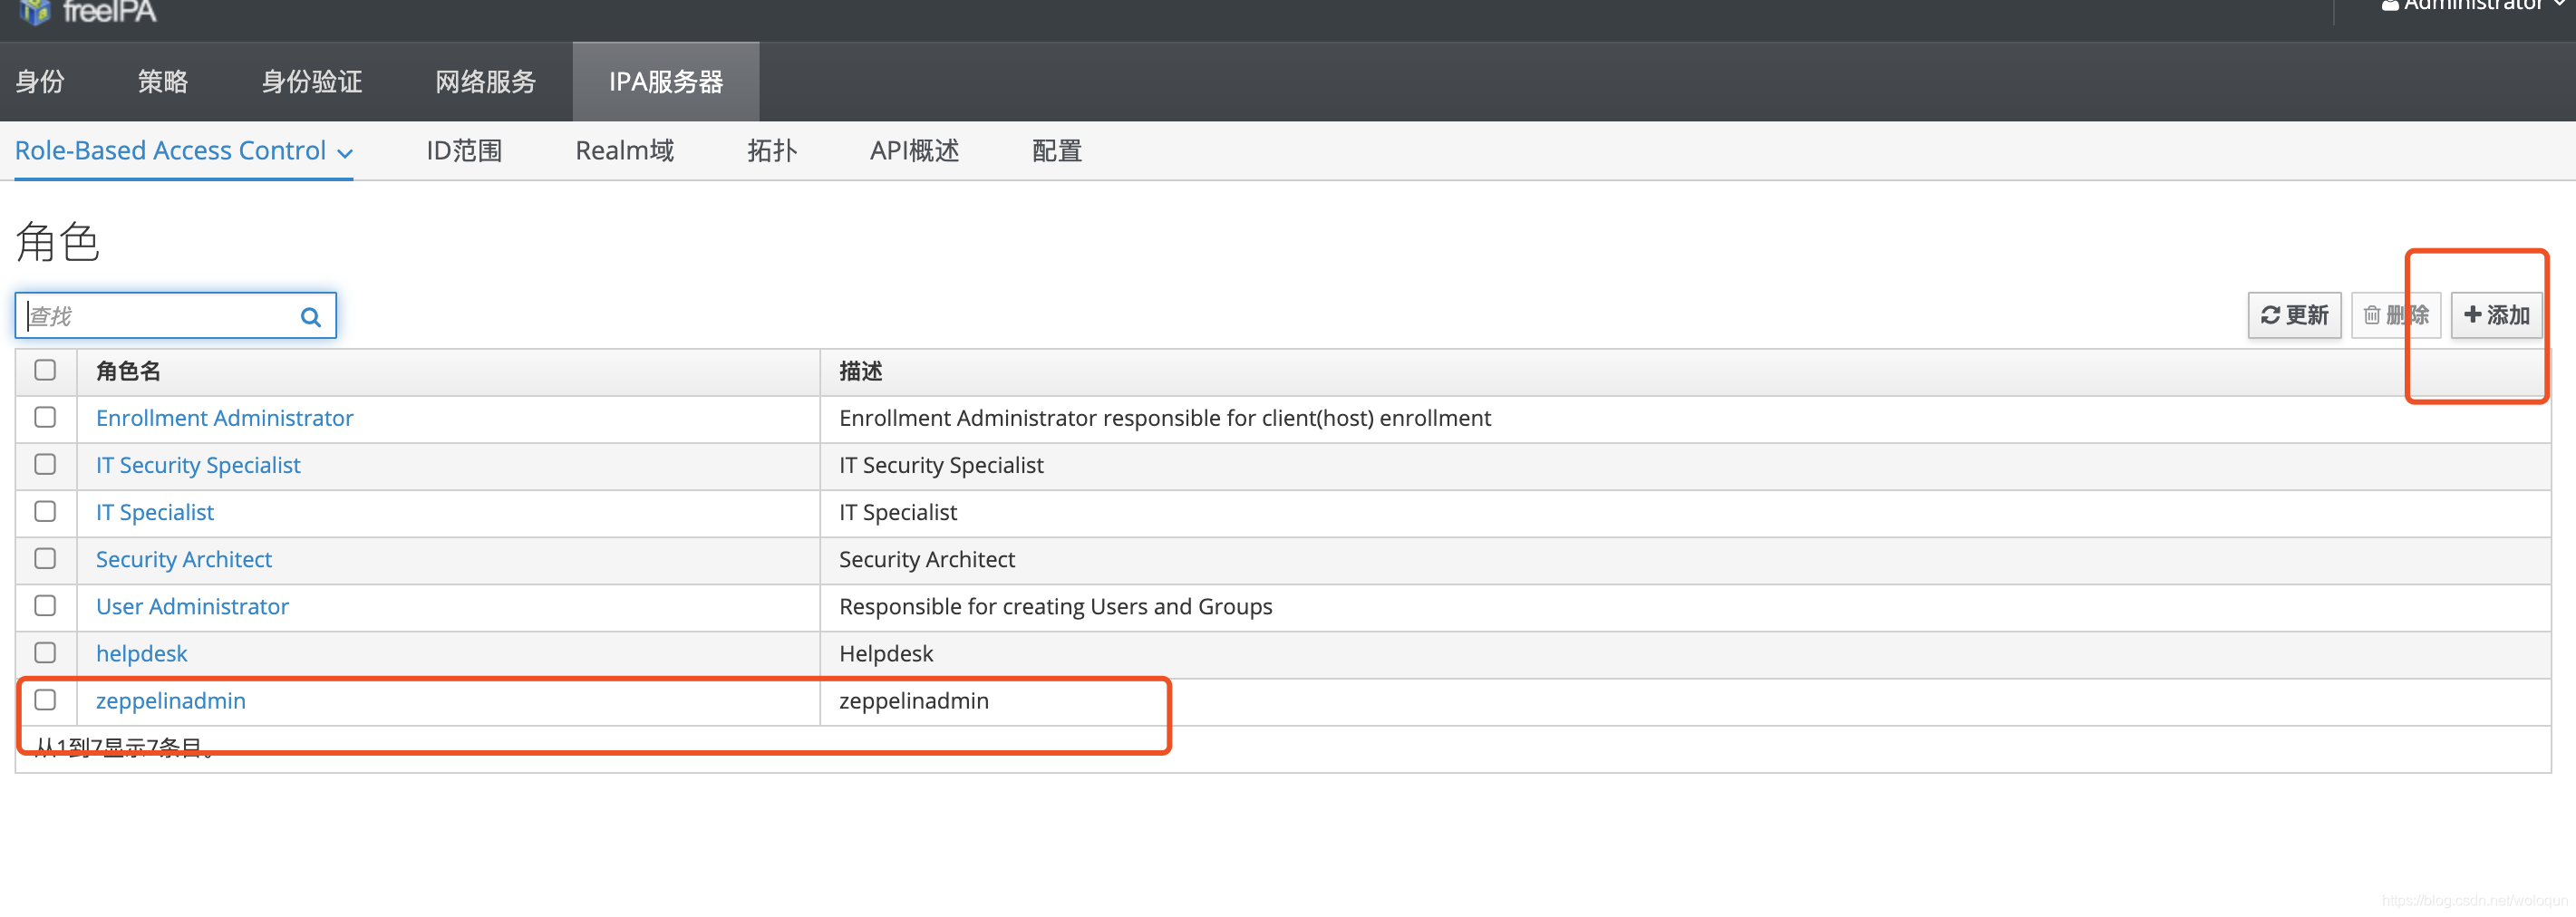Go to Realm域 sub-tab
The width and height of the screenshot is (2576, 917).
[625, 151]
